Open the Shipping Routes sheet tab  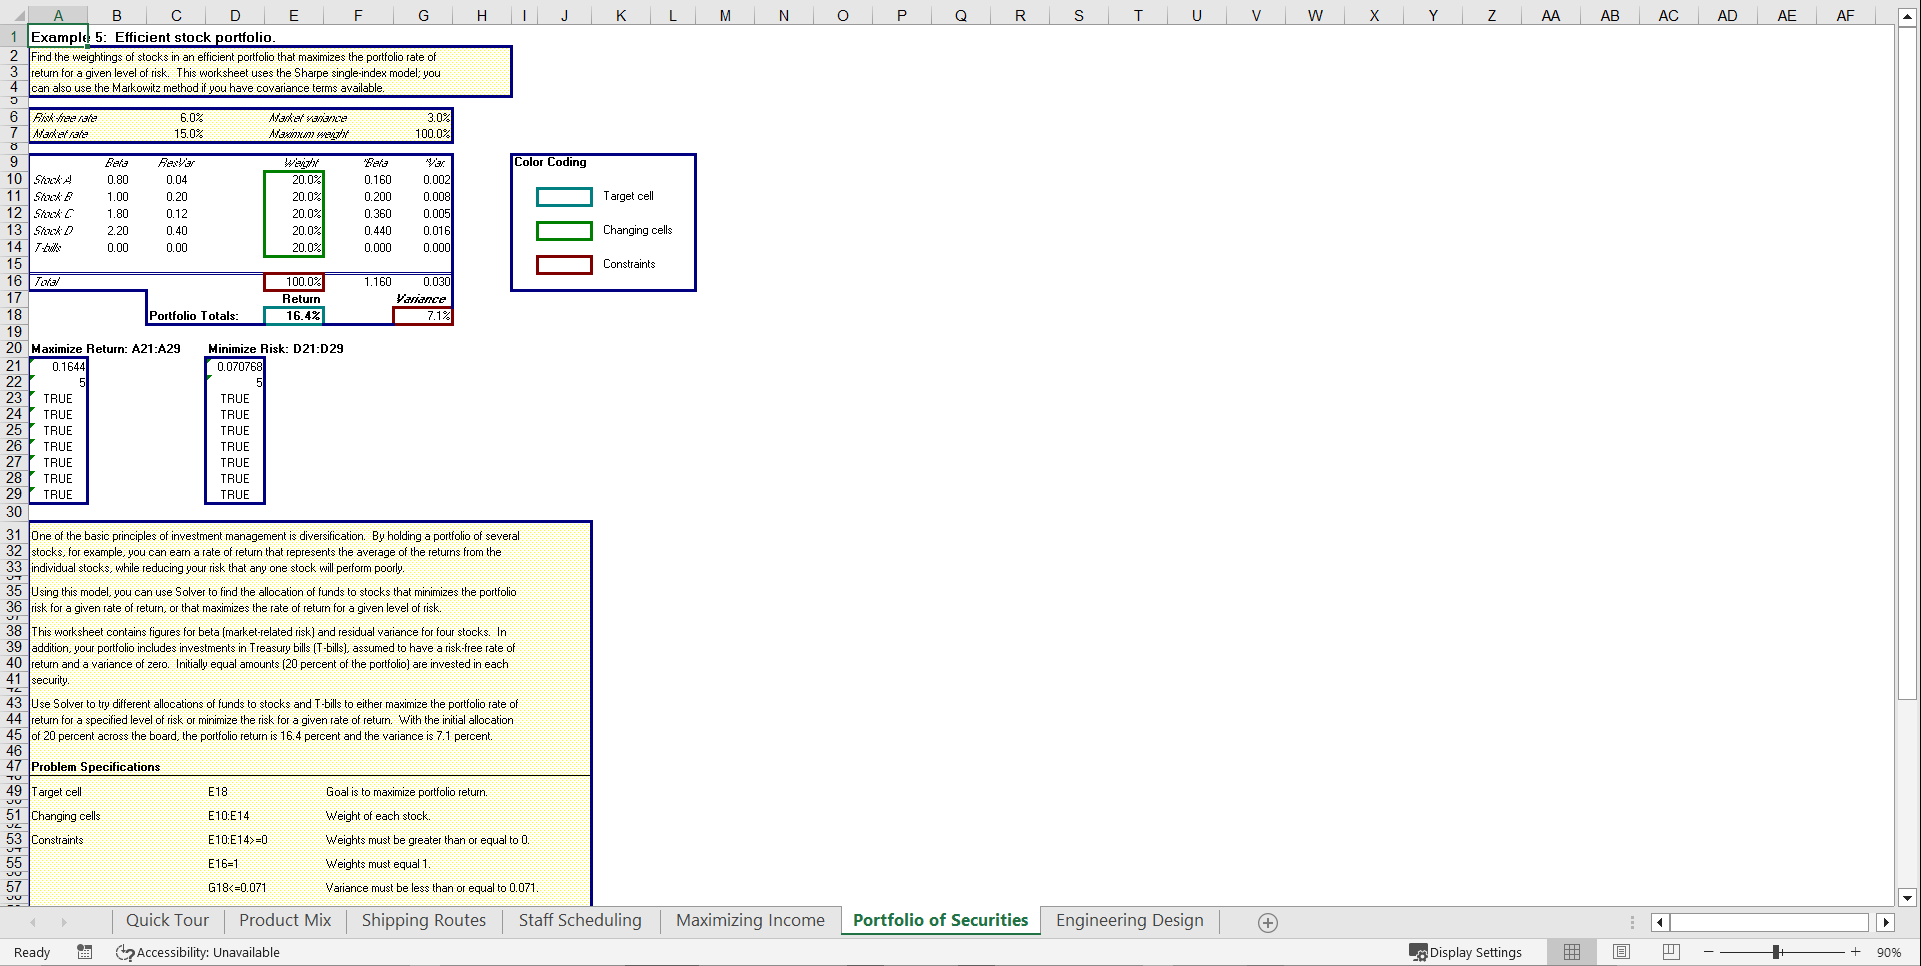[x=423, y=920]
